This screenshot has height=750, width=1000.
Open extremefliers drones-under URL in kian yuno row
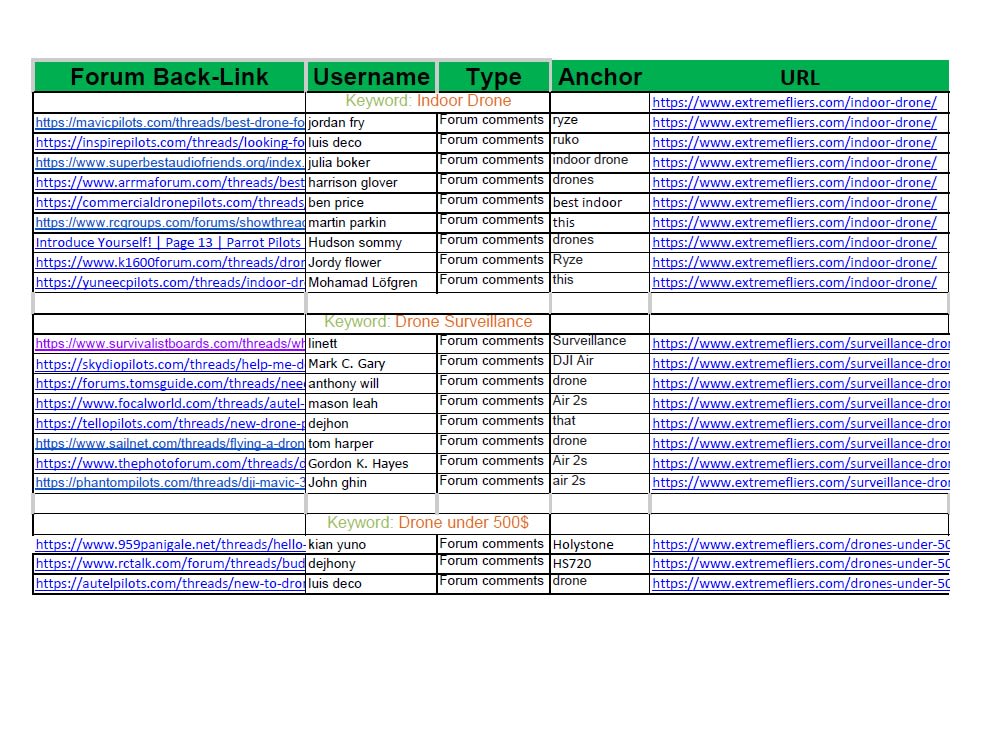pos(800,544)
